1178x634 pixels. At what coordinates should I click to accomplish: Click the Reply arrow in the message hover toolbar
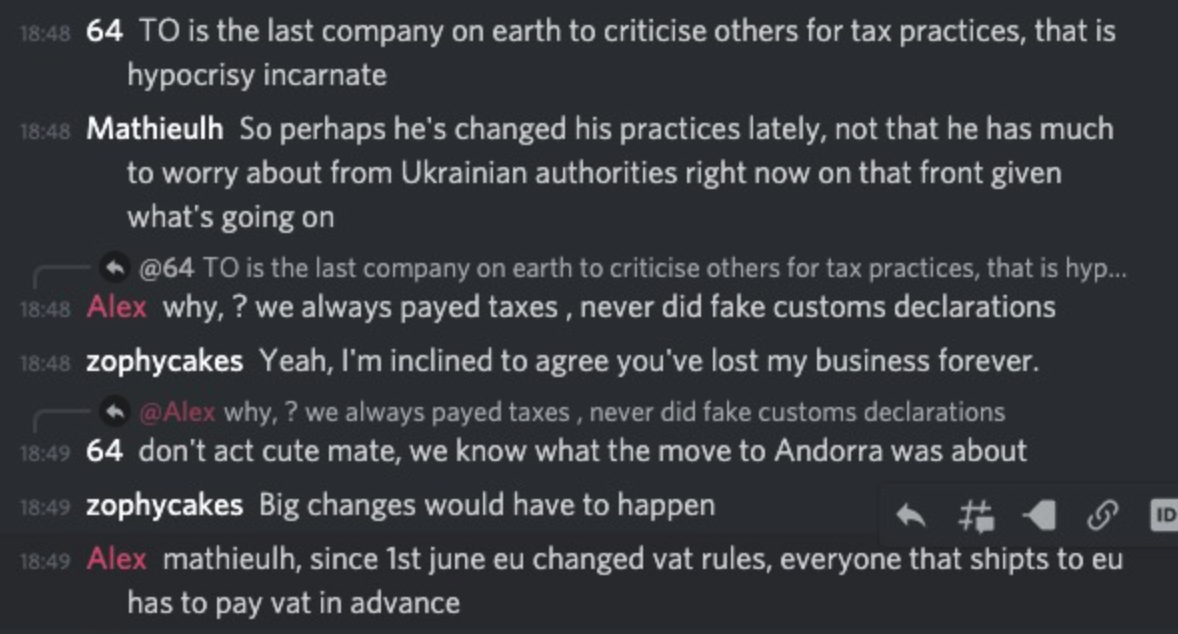click(x=910, y=516)
